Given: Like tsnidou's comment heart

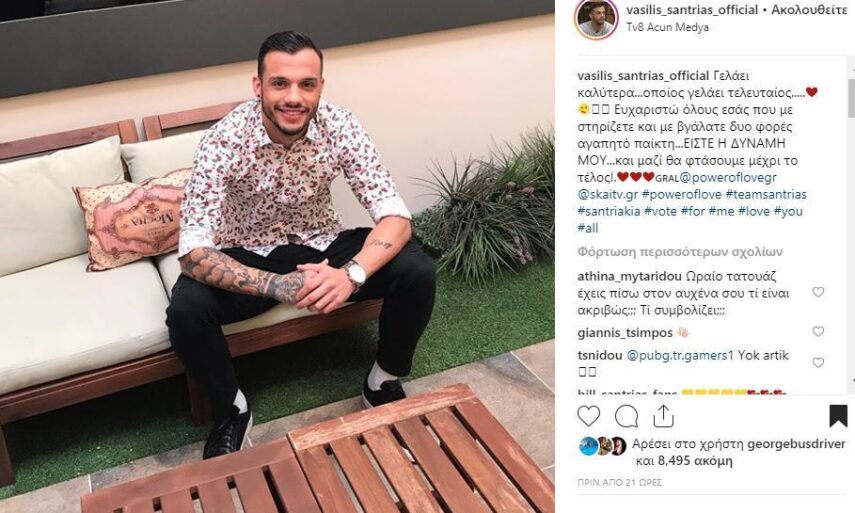Looking at the screenshot, I should pyautogui.click(x=818, y=363).
